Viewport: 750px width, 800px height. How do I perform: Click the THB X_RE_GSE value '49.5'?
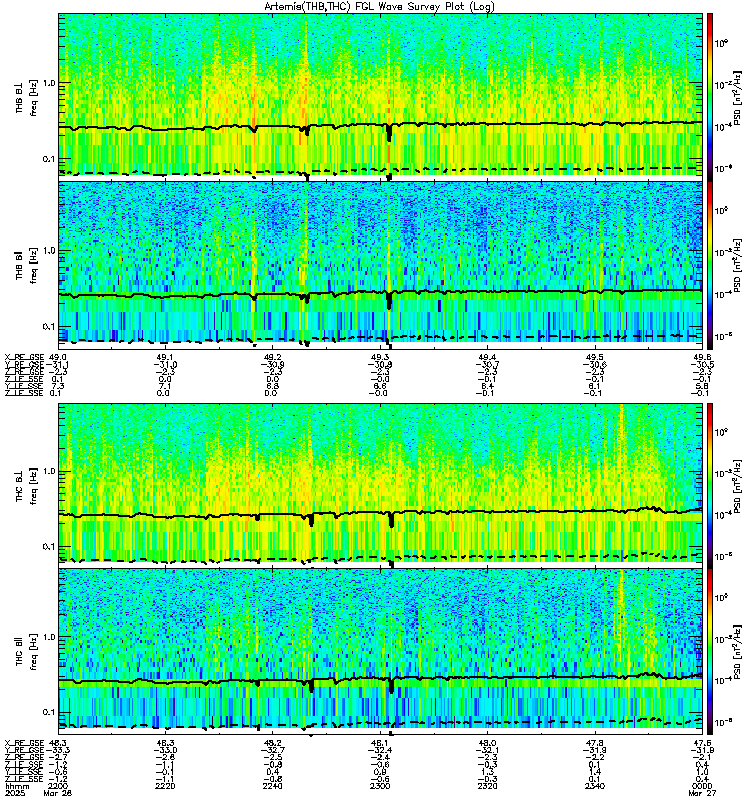tap(595, 357)
